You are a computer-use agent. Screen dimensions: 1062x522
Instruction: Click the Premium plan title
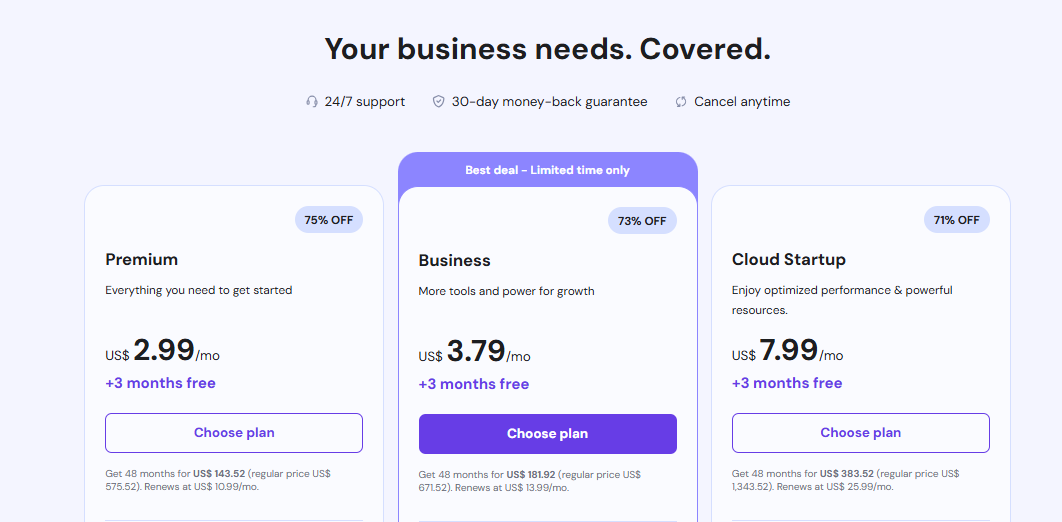tap(142, 259)
